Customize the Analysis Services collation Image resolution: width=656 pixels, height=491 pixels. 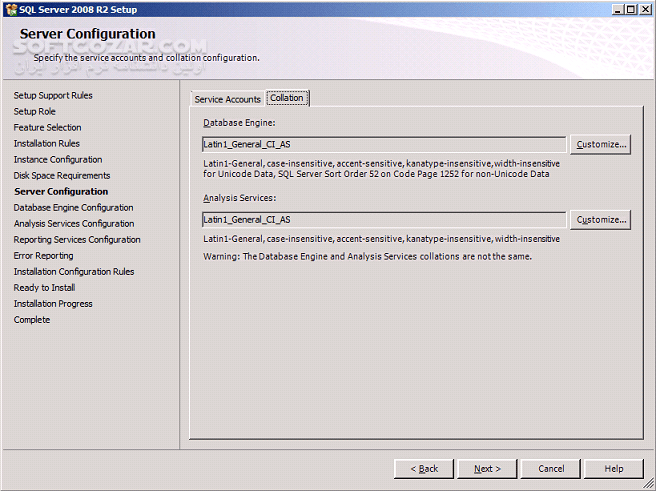601,220
